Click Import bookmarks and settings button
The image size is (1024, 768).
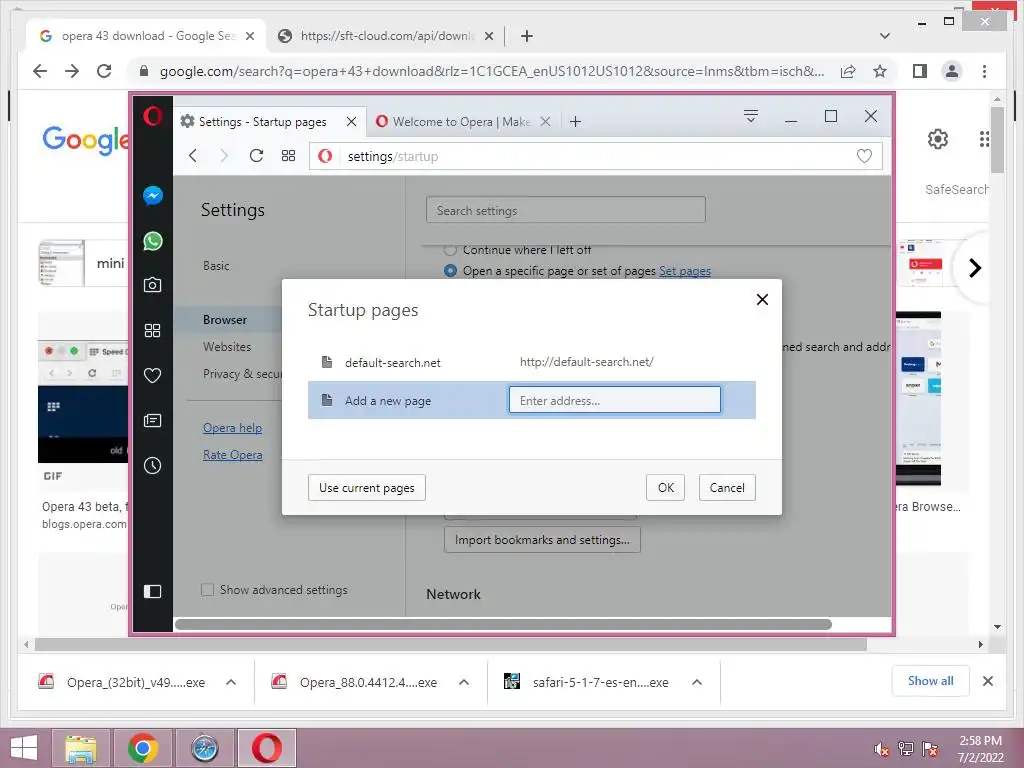542,540
